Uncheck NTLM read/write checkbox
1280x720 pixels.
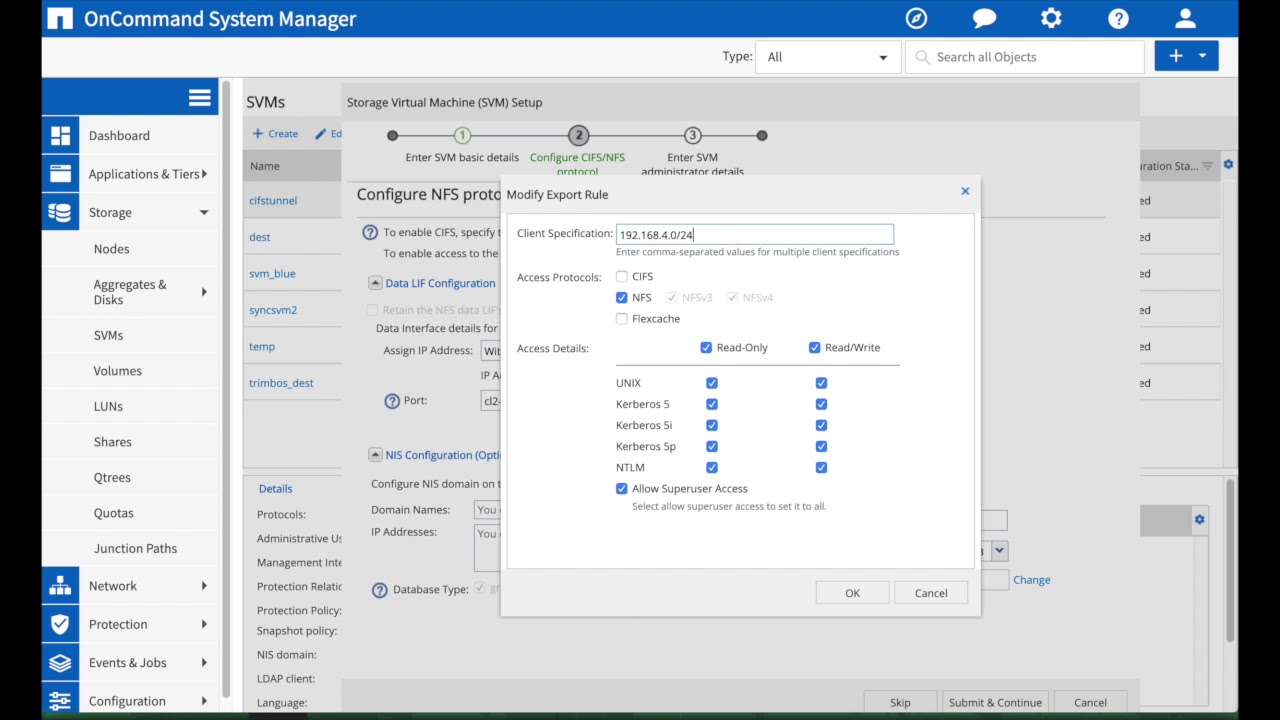click(821, 468)
